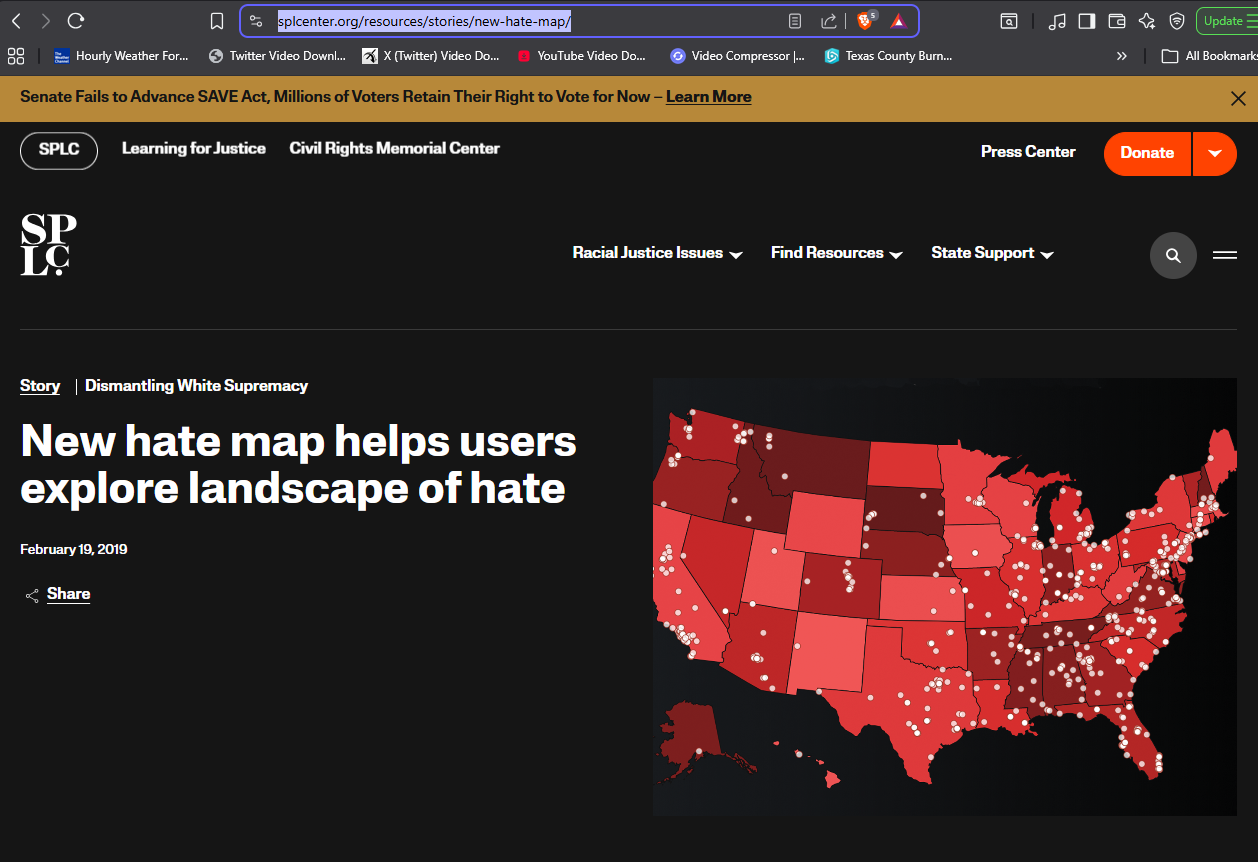Viewport: 1258px width, 862px height.
Task: Expand the Find Resources menu
Action: click(x=836, y=253)
